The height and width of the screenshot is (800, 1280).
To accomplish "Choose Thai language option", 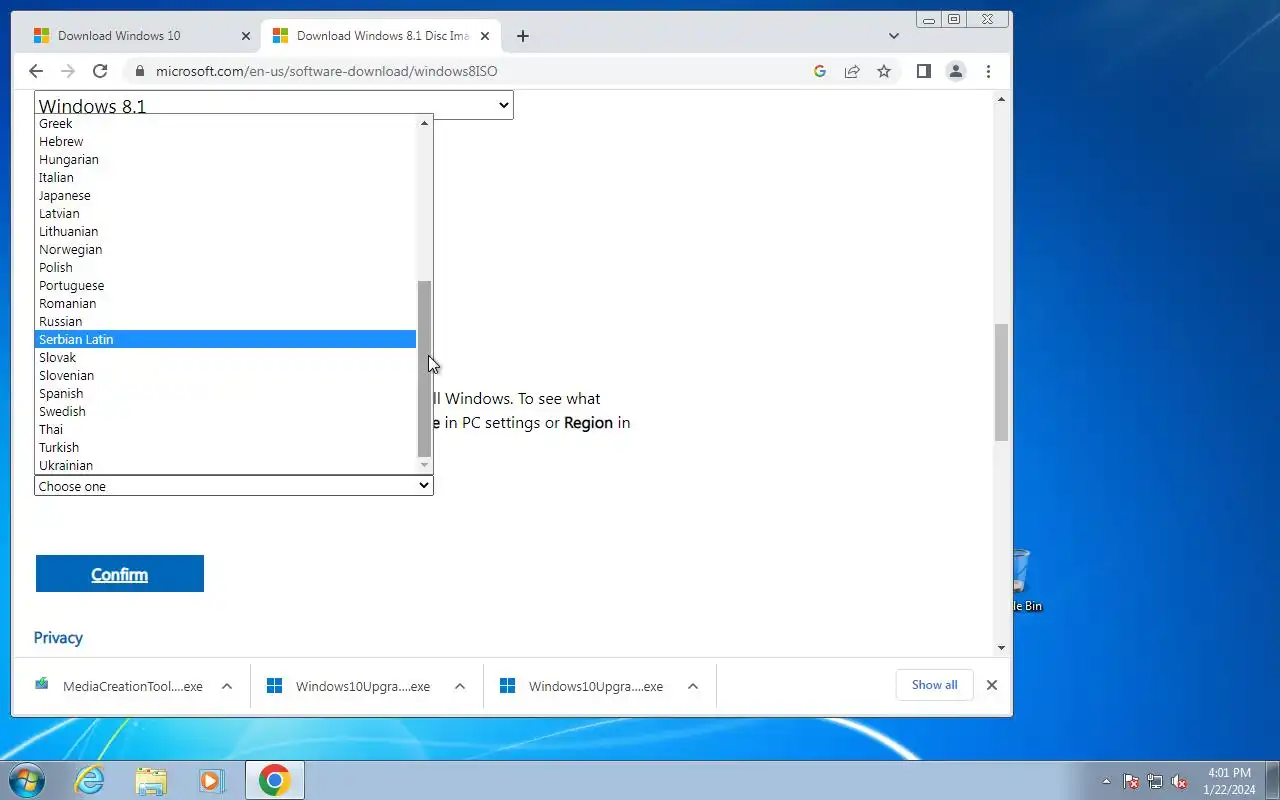I will pos(225,430).
